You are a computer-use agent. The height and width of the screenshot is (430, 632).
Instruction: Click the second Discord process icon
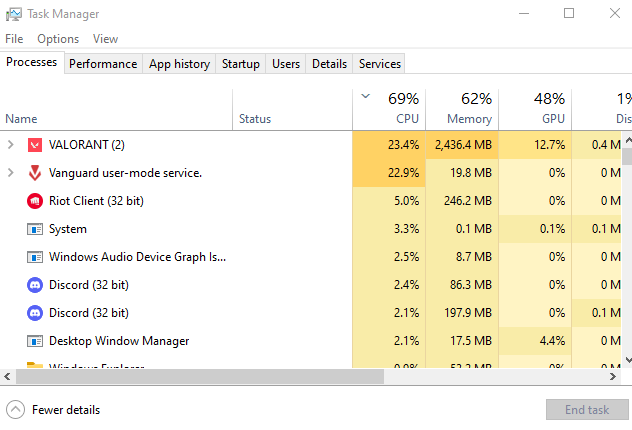35,313
